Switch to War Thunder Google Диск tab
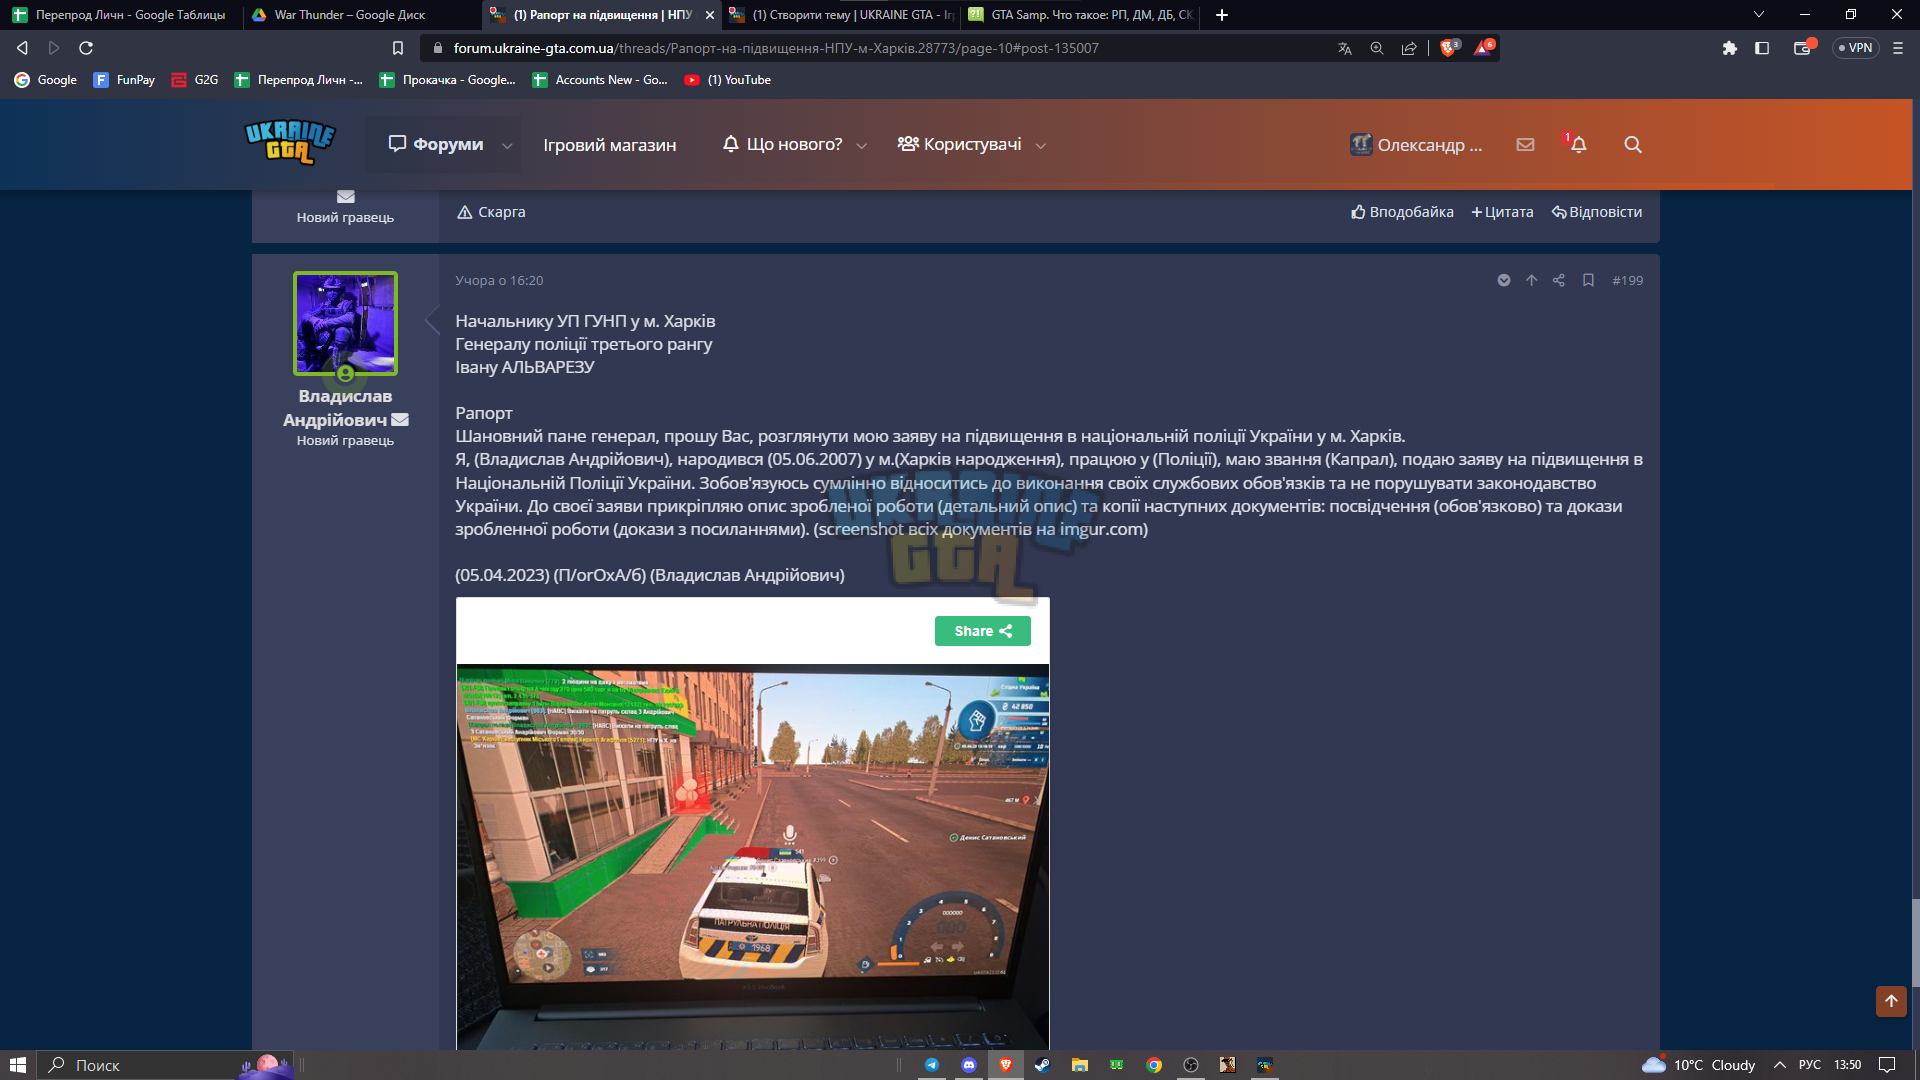 click(360, 15)
